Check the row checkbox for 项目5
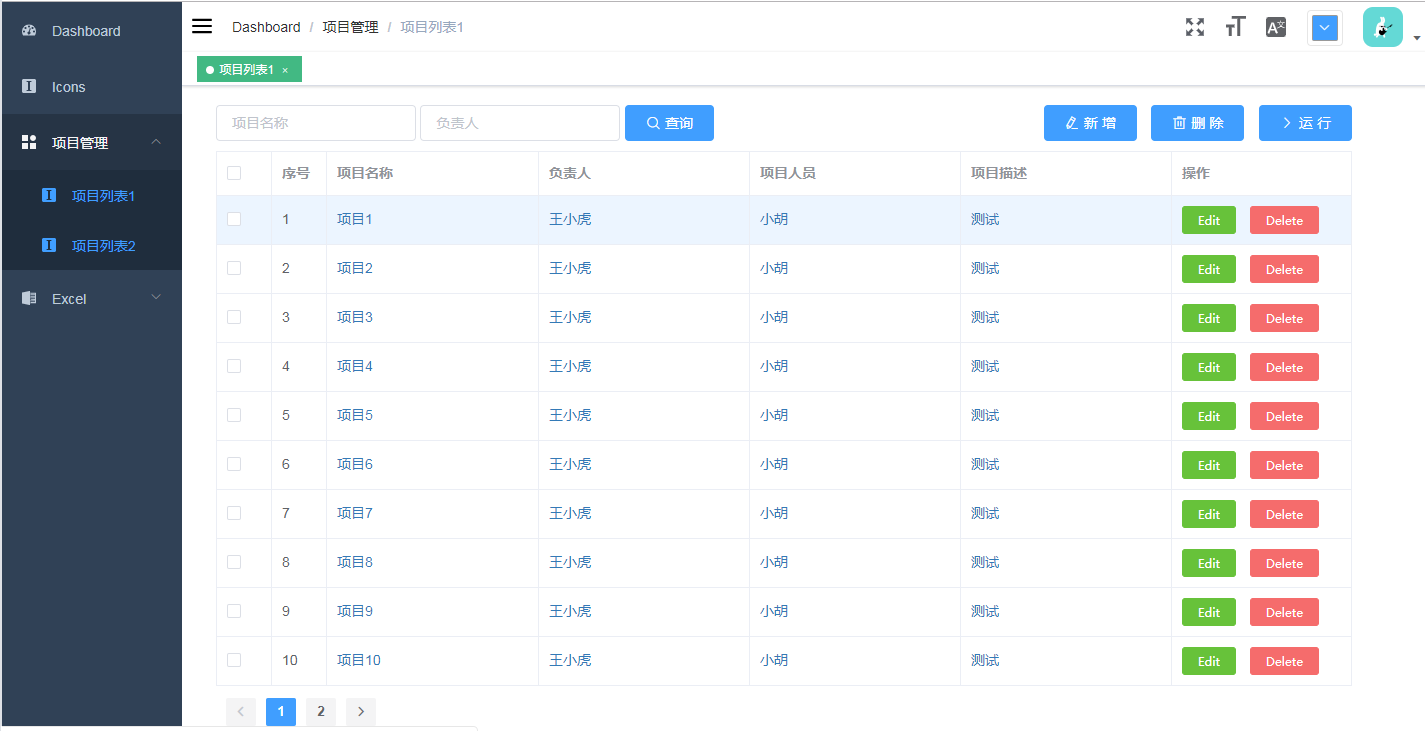The image size is (1425, 731). [x=236, y=415]
